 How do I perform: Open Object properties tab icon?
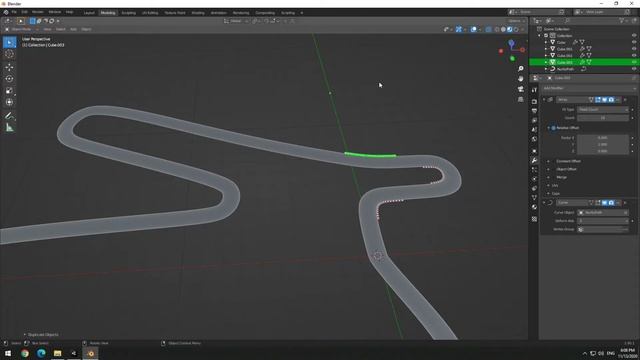coord(534,151)
